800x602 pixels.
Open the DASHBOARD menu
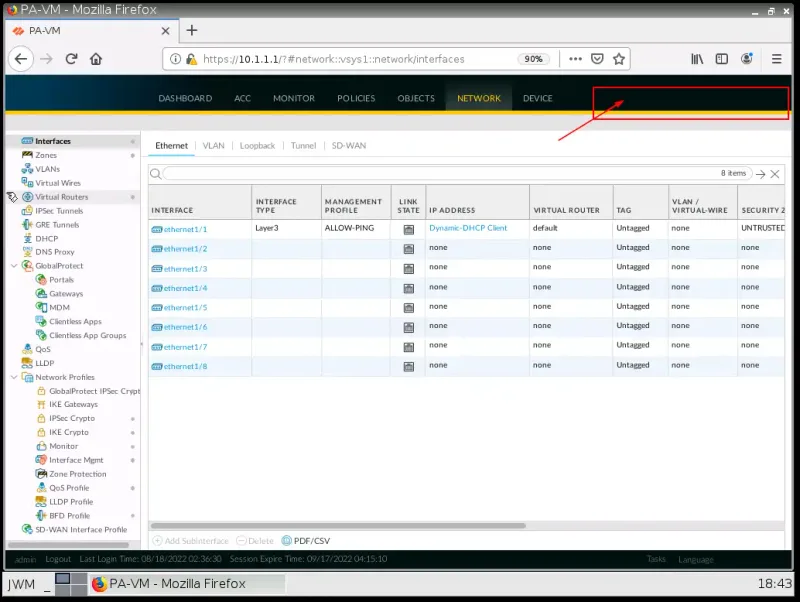click(x=185, y=98)
